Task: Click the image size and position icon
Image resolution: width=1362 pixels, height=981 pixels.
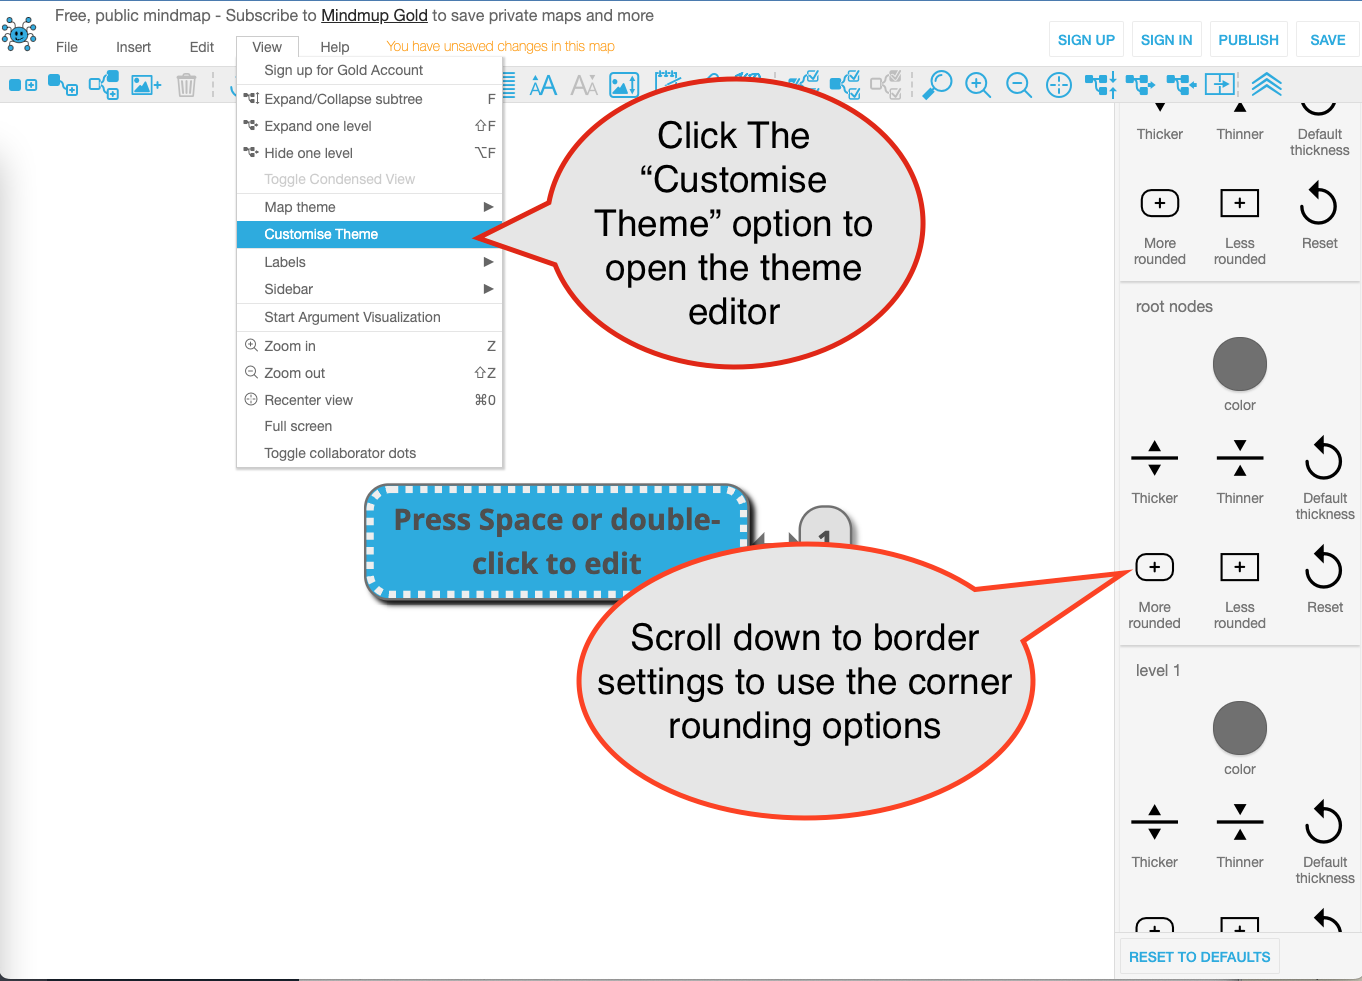Action: pos(624,85)
